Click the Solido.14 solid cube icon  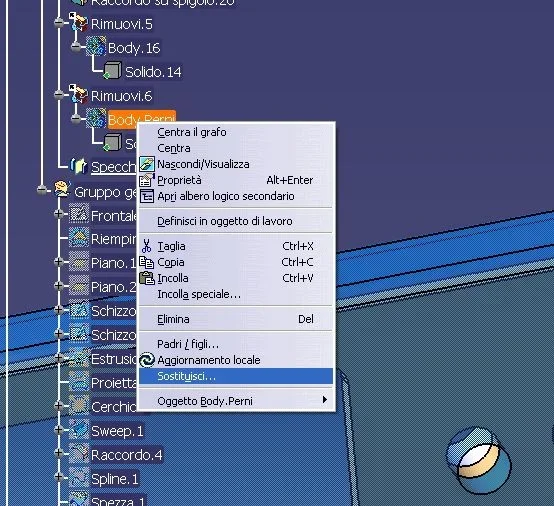click(112, 70)
